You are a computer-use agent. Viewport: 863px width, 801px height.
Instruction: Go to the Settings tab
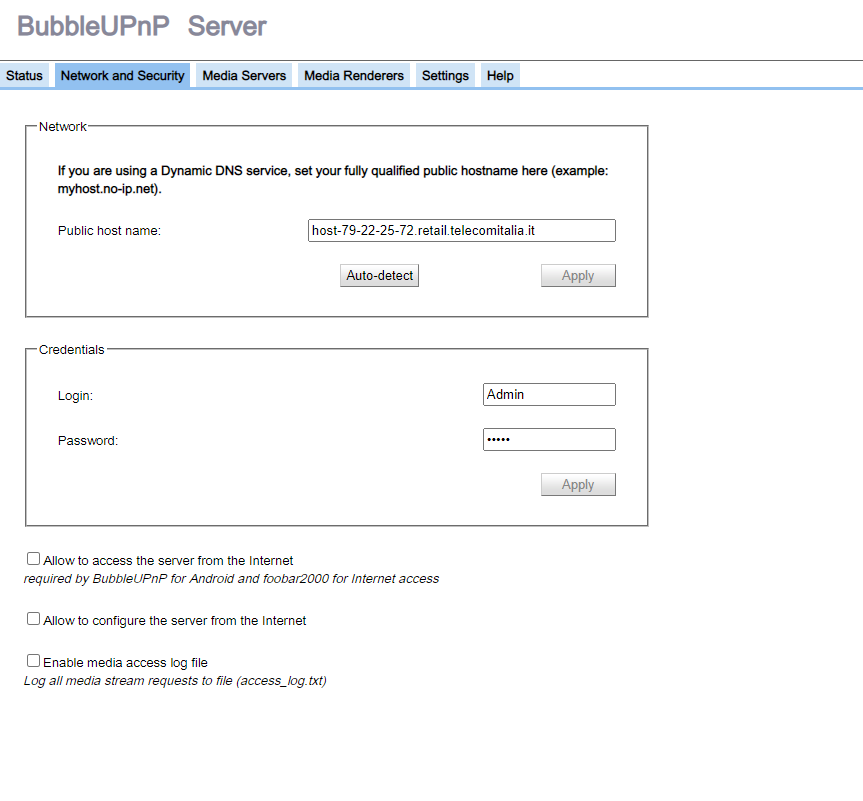pos(445,75)
